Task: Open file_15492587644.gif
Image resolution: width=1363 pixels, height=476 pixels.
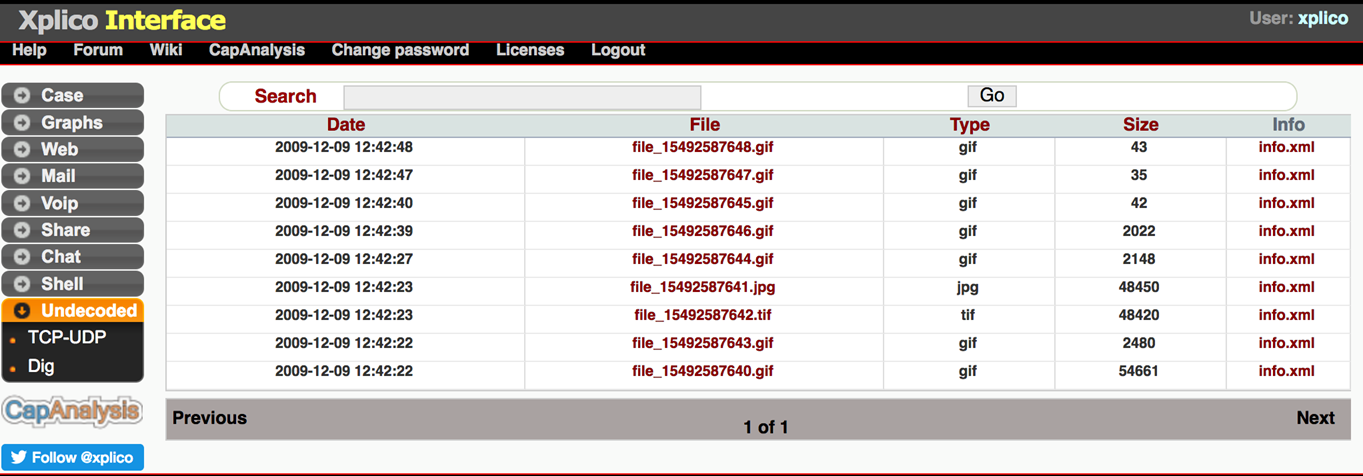Action: 703,259
